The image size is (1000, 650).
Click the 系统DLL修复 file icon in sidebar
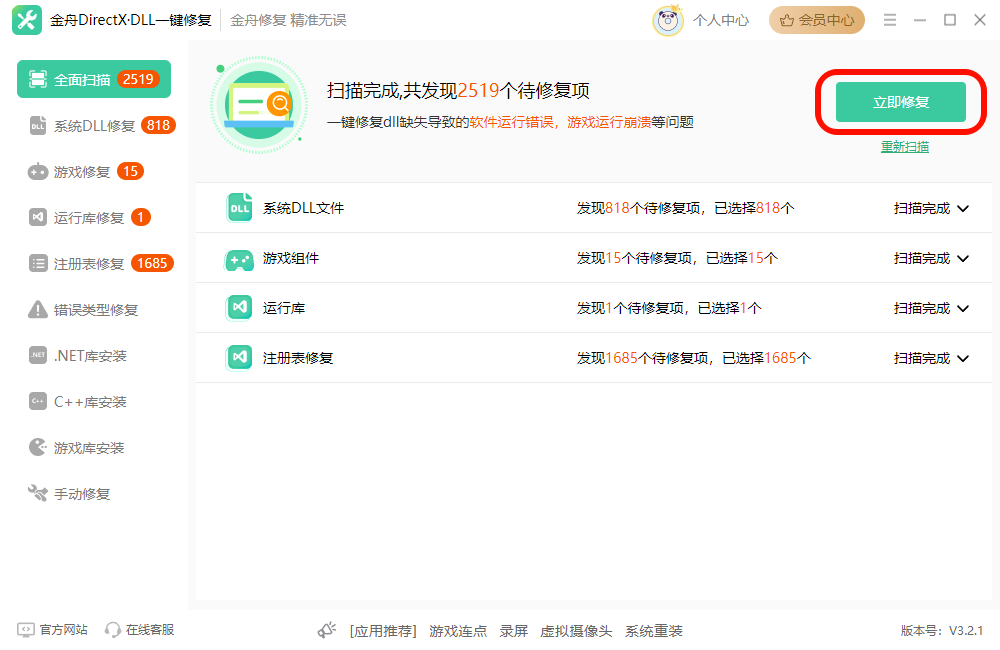pyautogui.click(x=38, y=126)
